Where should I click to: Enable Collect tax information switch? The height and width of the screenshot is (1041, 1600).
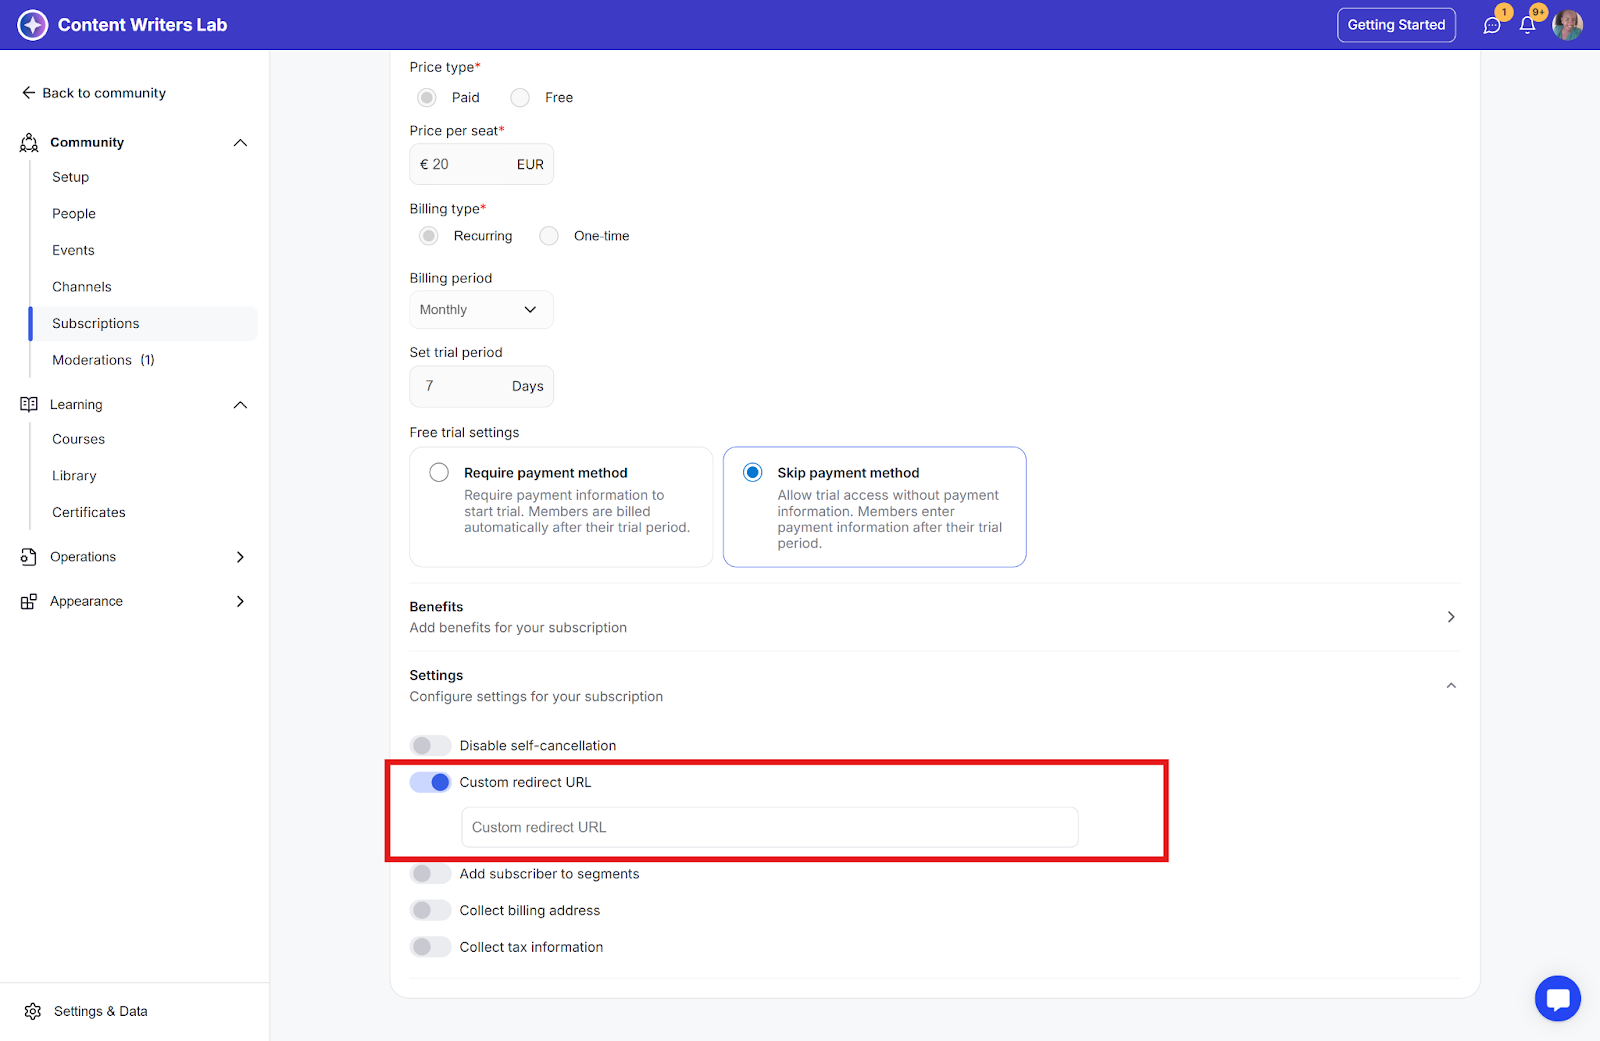[x=430, y=947]
